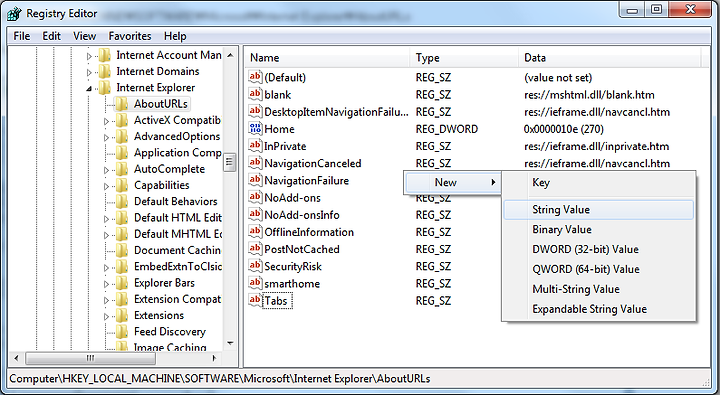Open the Favorites menu

130,36
